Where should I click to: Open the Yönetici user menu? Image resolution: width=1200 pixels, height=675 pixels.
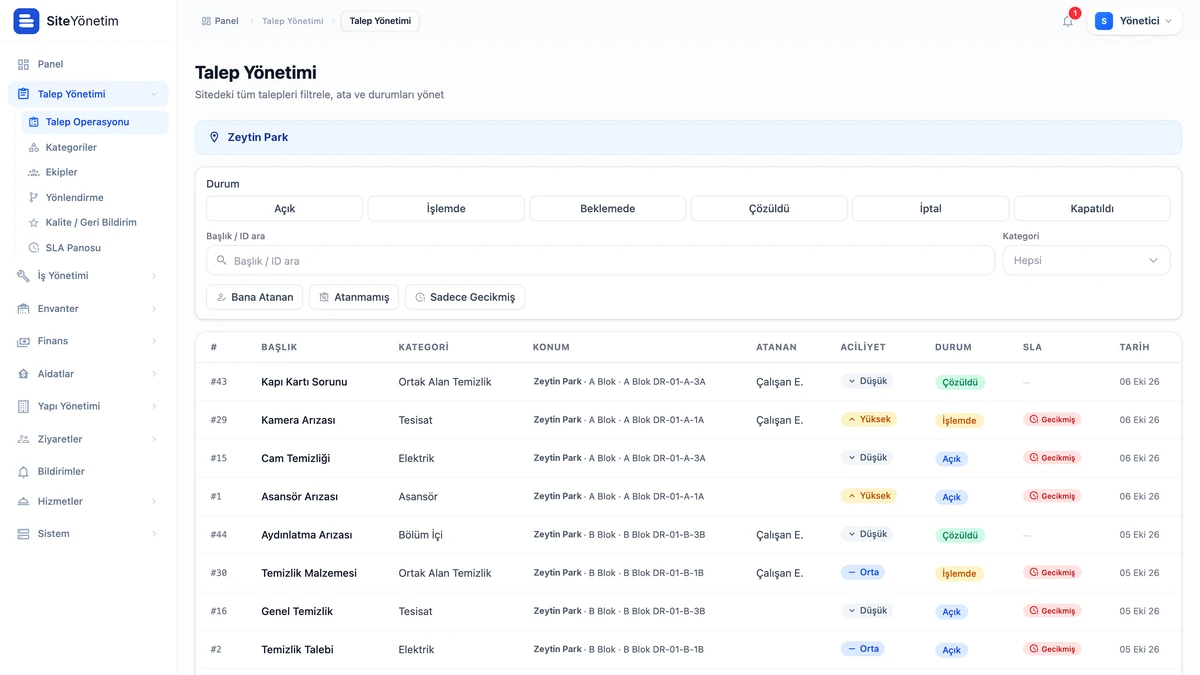[x=1134, y=21]
